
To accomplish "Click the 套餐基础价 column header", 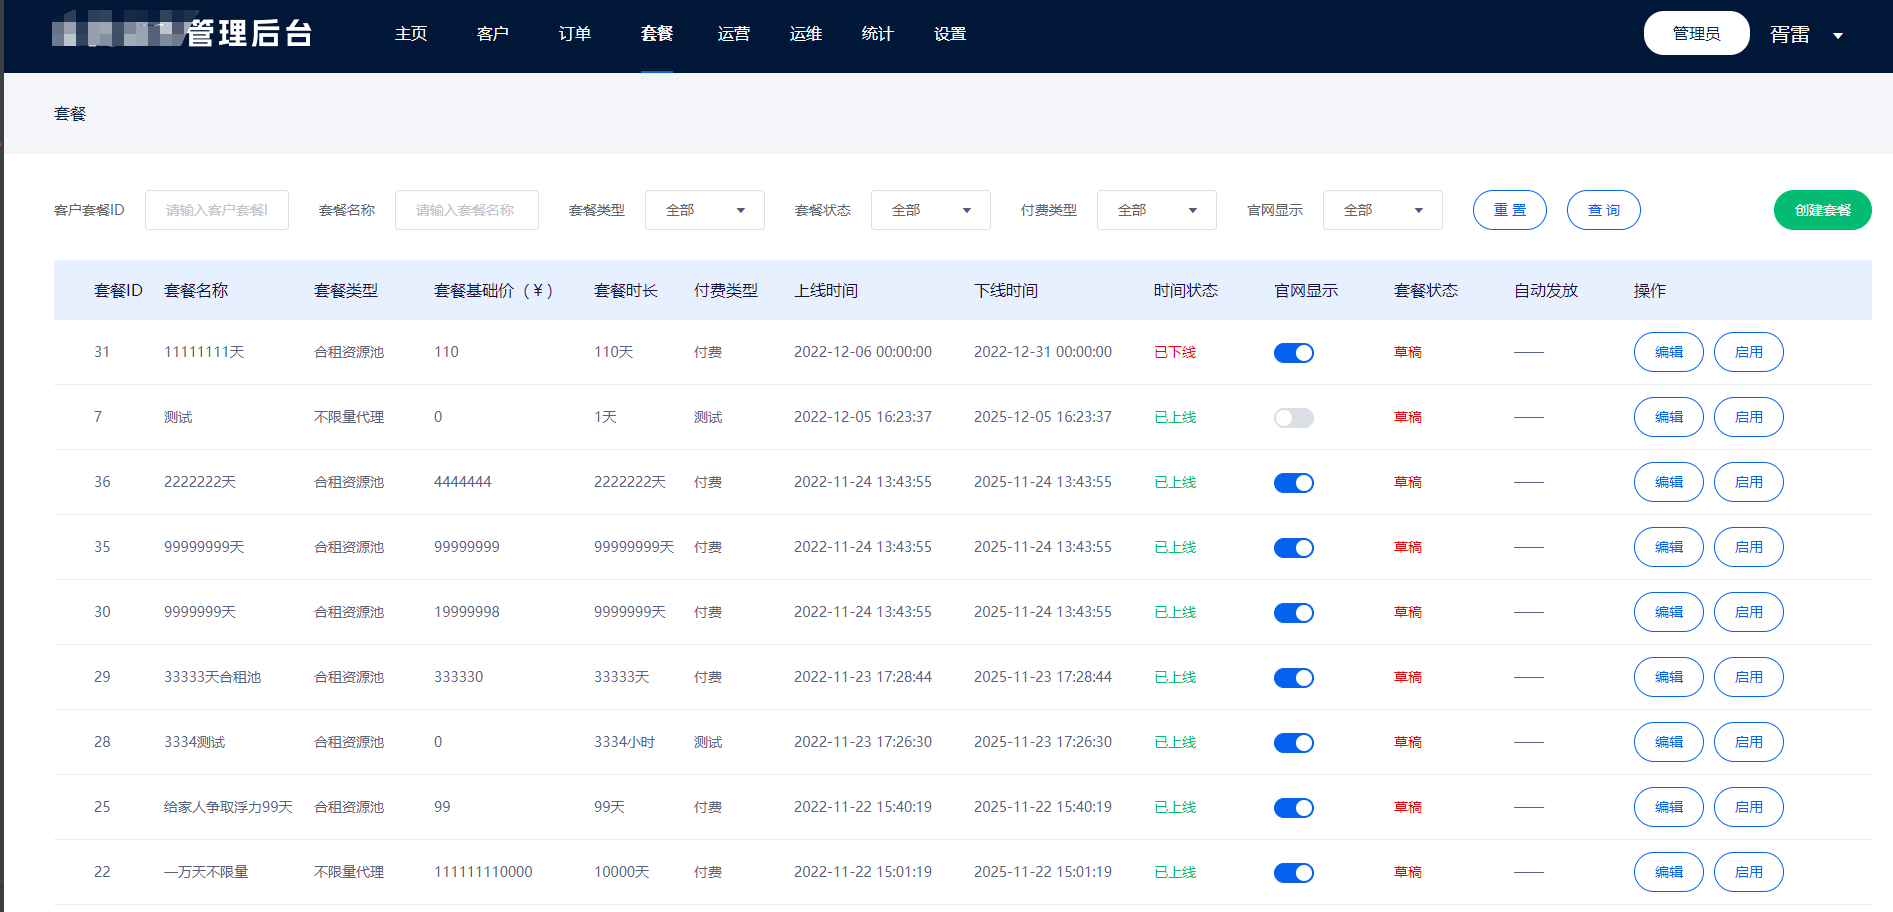I will (494, 290).
